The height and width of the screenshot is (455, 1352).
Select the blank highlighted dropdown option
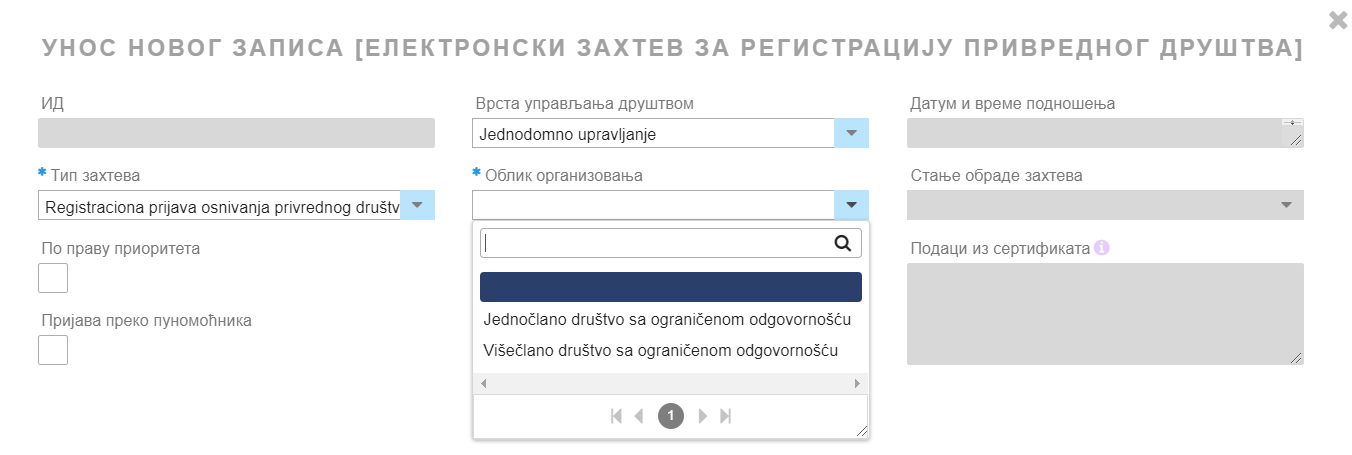tap(671, 287)
